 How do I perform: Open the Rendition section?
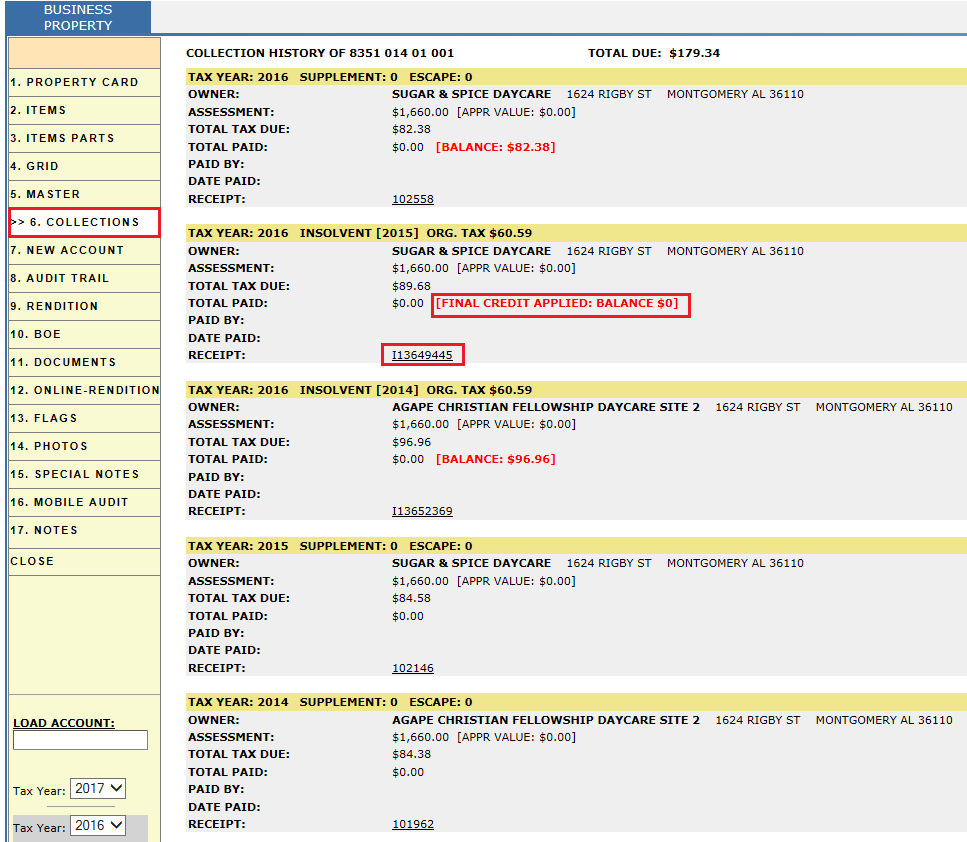pos(84,307)
